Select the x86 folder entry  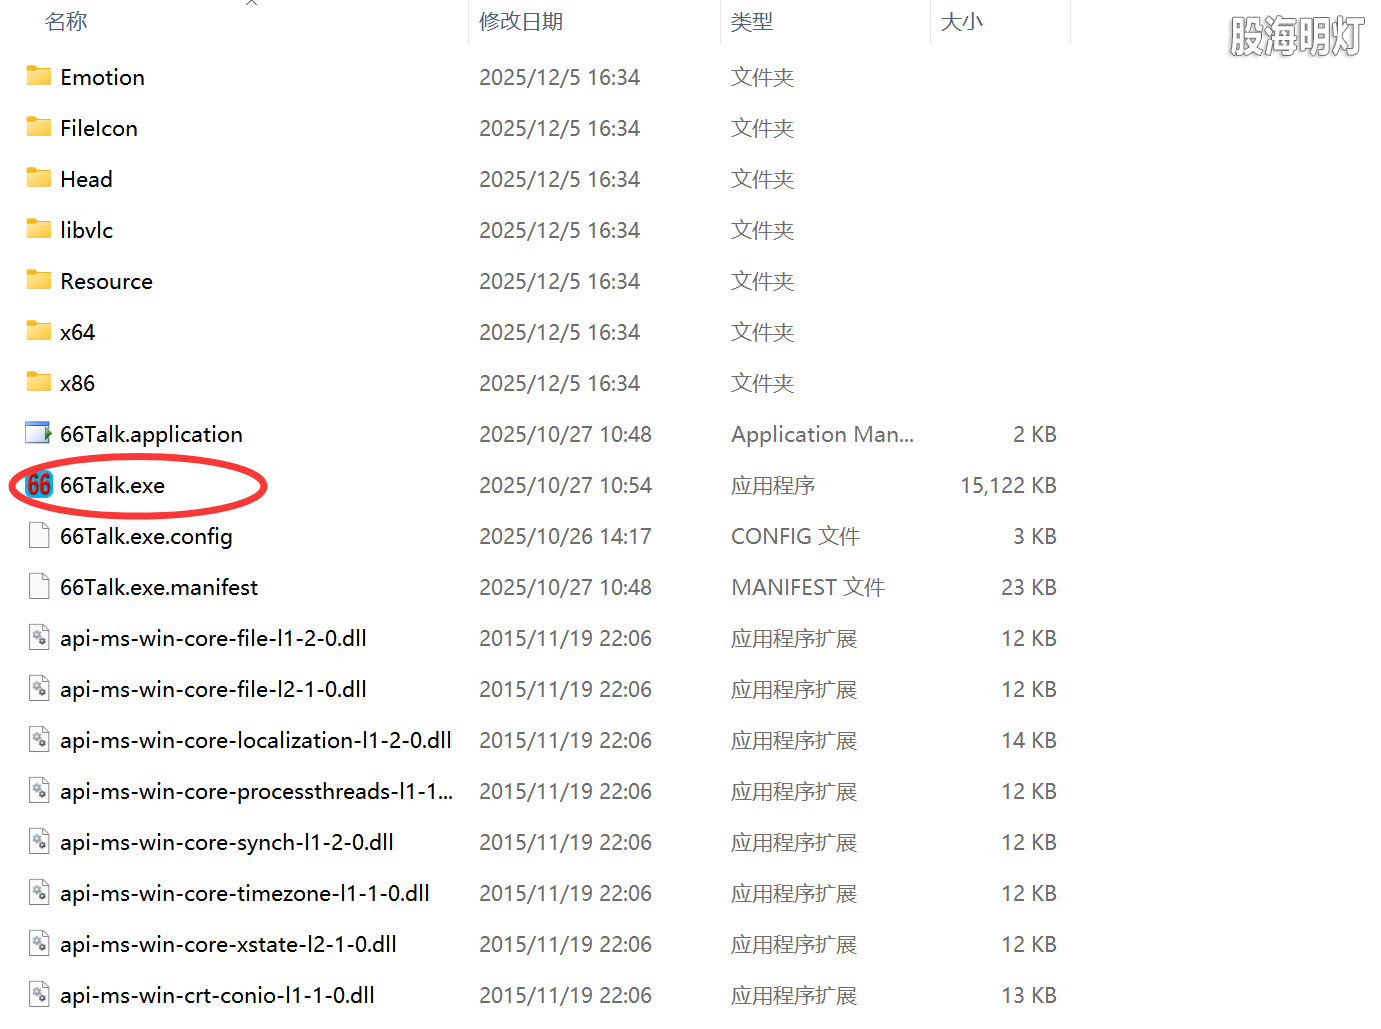pos(77,383)
